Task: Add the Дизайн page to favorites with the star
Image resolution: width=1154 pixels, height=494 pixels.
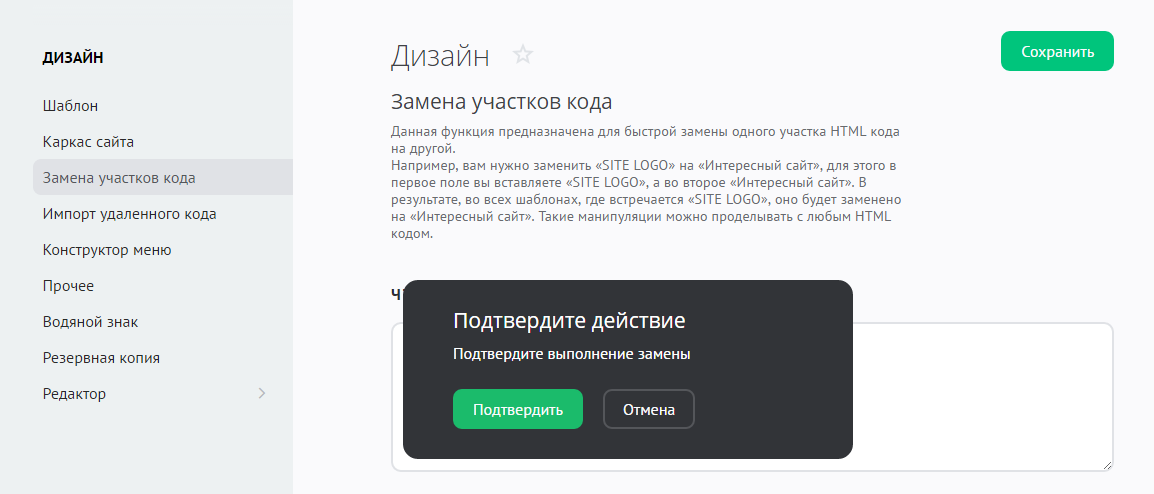Action: [x=523, y=55]
